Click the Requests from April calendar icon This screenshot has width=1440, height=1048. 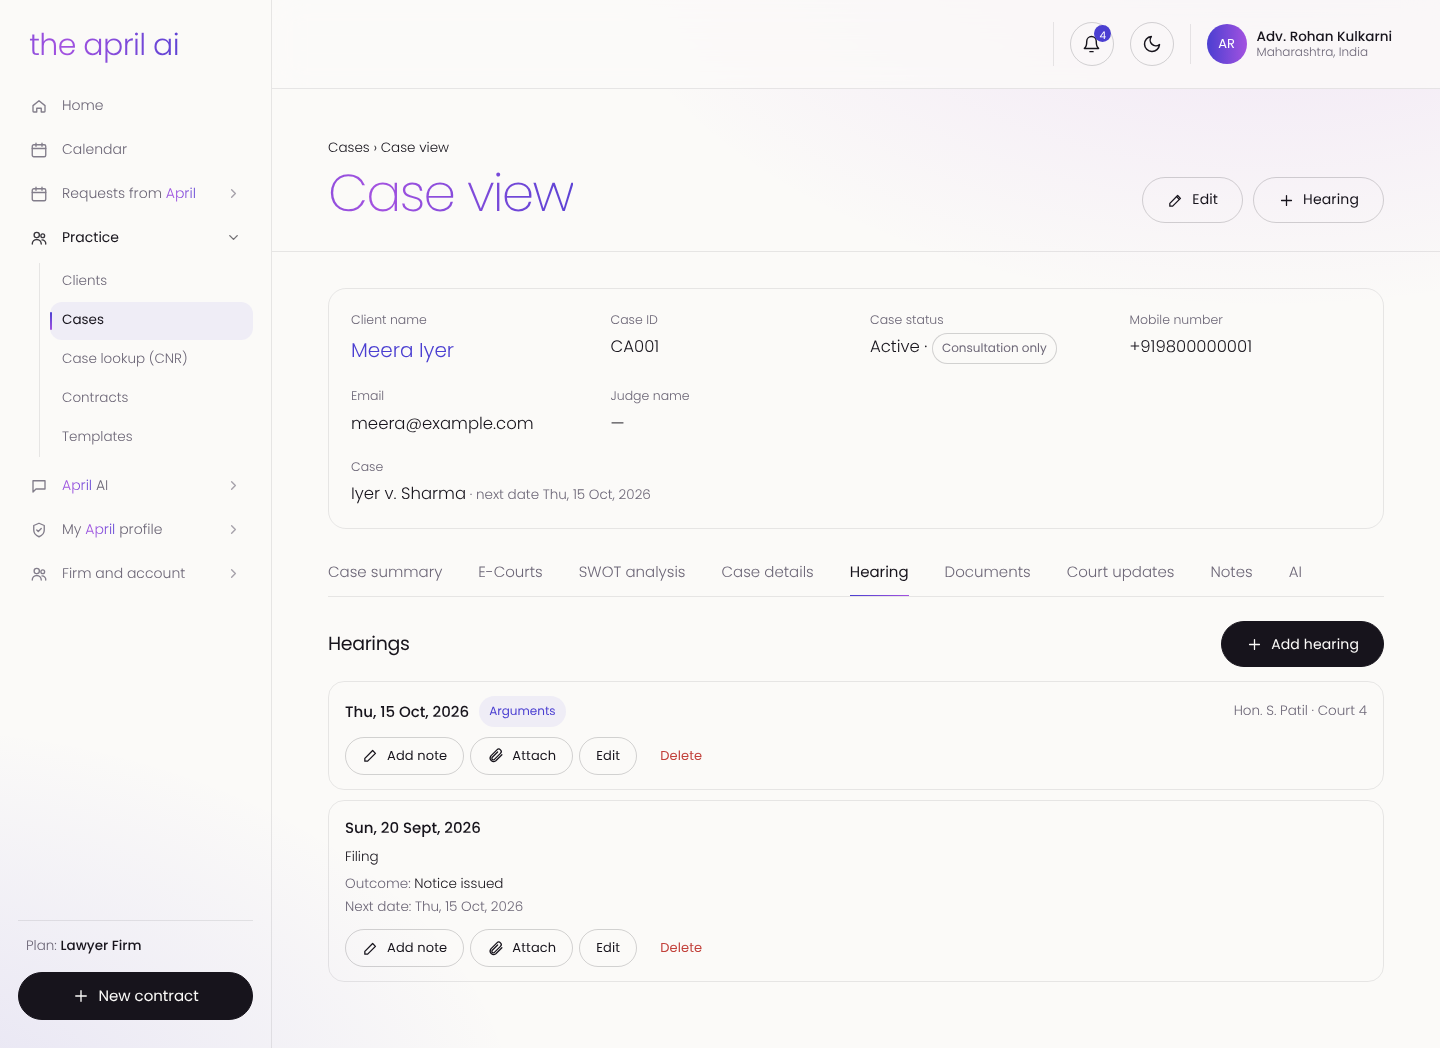tap(39, 194)
